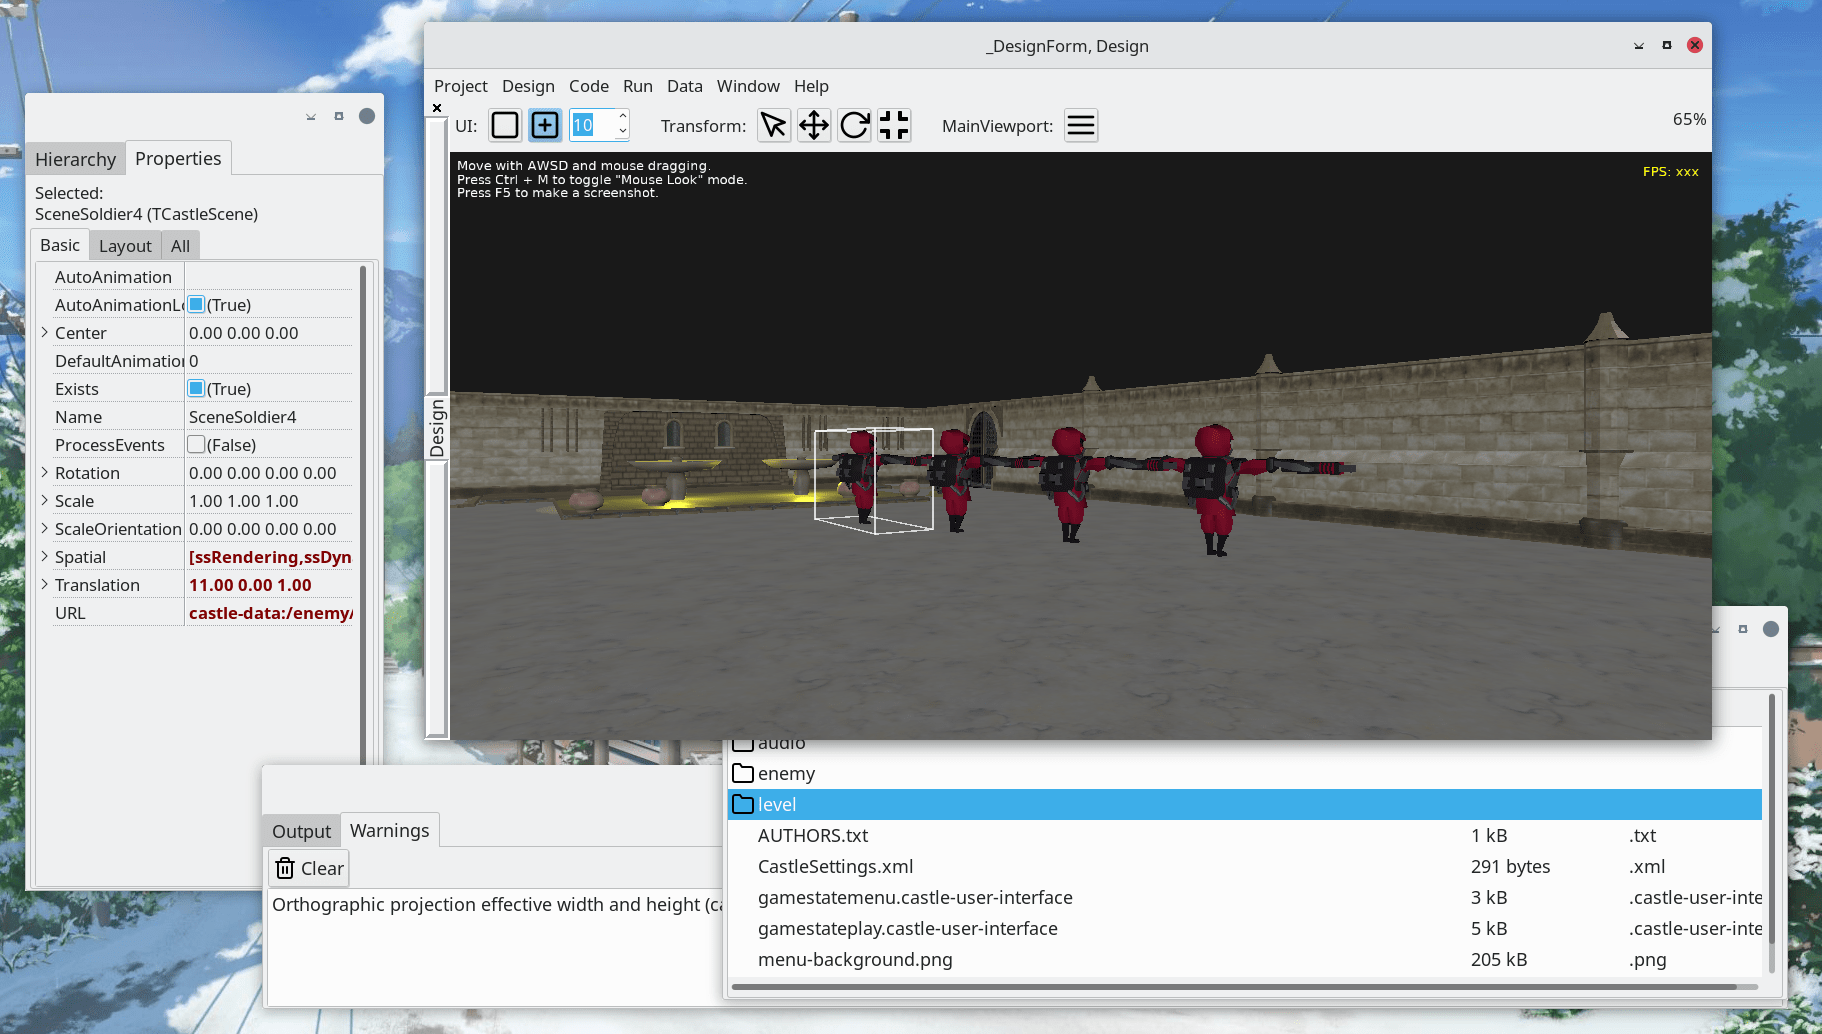The height and width of the screenshot is (1034, 1822).
Task: Expand the Spatial property entry
Action: tap(45, 556)
